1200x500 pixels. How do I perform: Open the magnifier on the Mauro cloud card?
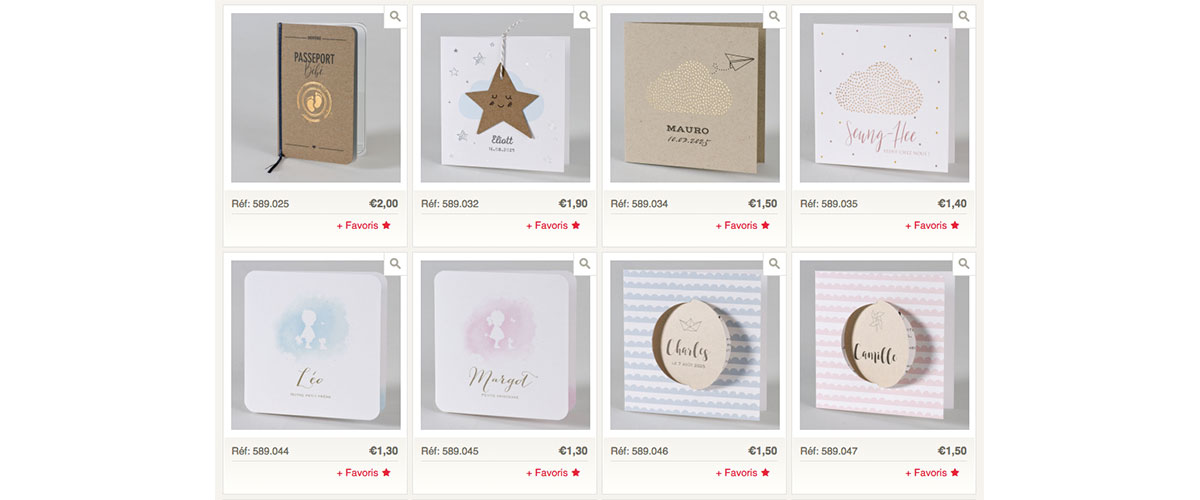click(x=774, y=17)
